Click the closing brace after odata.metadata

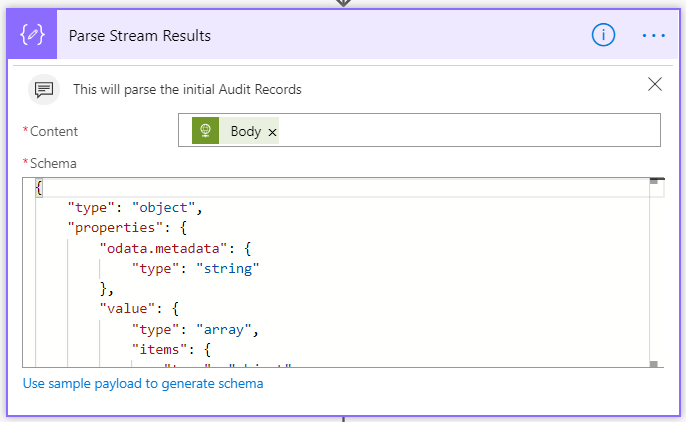tap(107, 289)
